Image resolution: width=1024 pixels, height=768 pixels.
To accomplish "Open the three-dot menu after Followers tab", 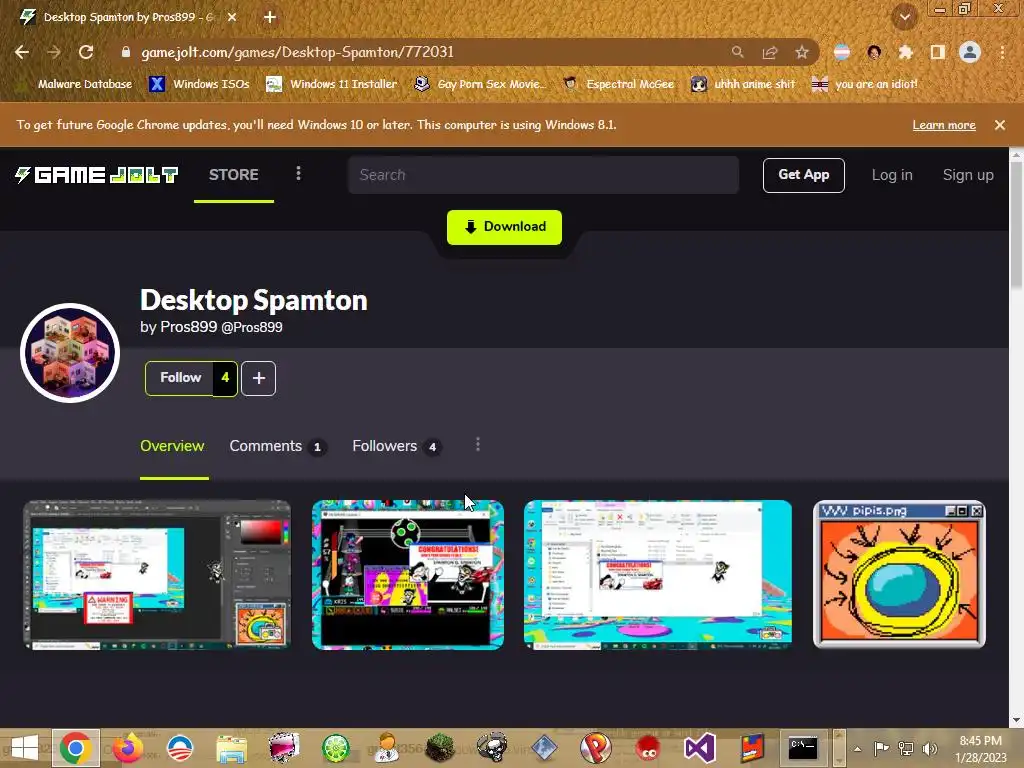I will pyautogui.click(x=478, y=445).
